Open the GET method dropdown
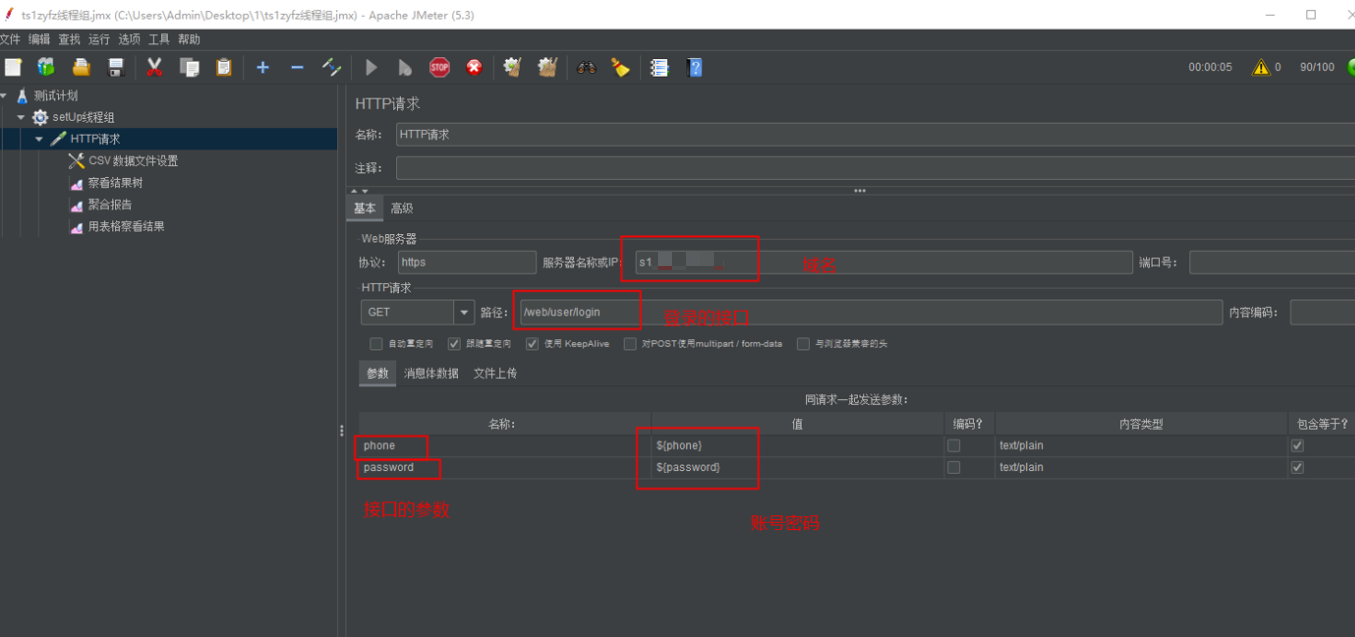 [464, 312]
